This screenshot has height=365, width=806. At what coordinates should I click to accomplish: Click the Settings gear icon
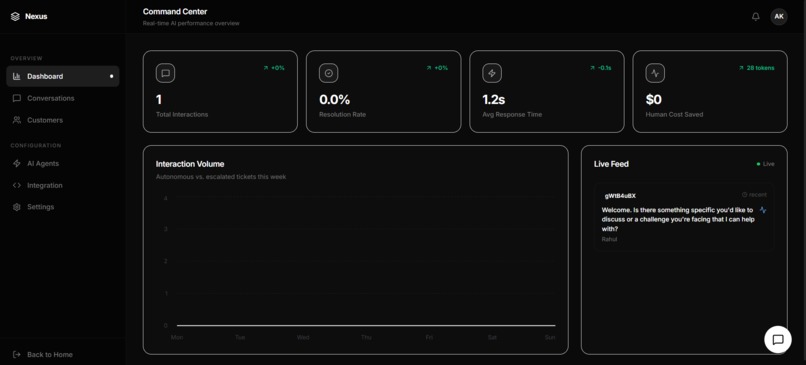pyautogui.click(x=16, y=207)
